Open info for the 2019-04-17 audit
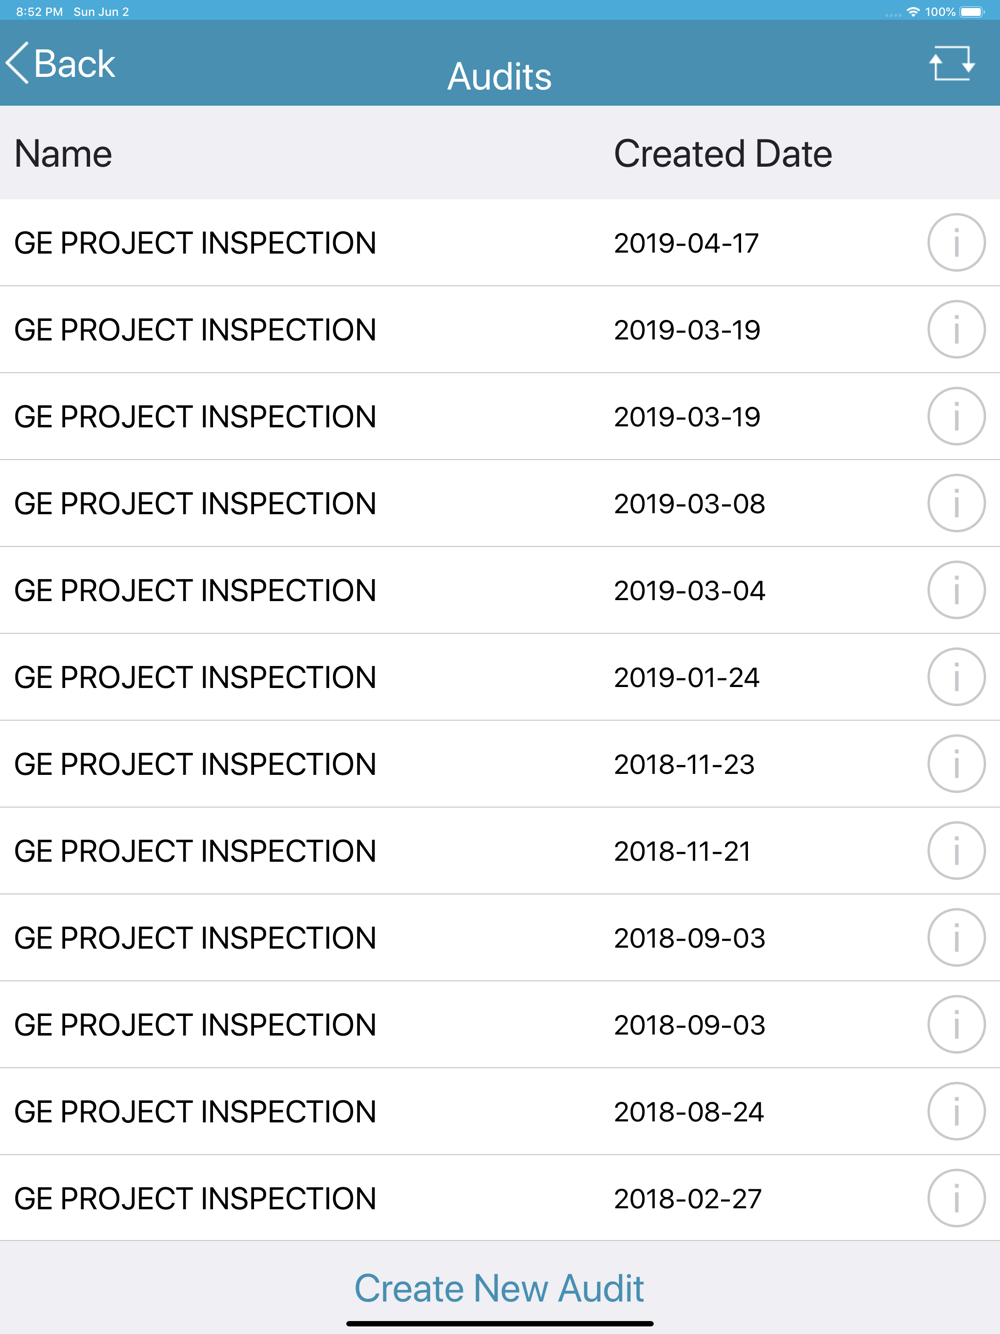This screenshot has height=1334, width=1000. tap(956, 243)
